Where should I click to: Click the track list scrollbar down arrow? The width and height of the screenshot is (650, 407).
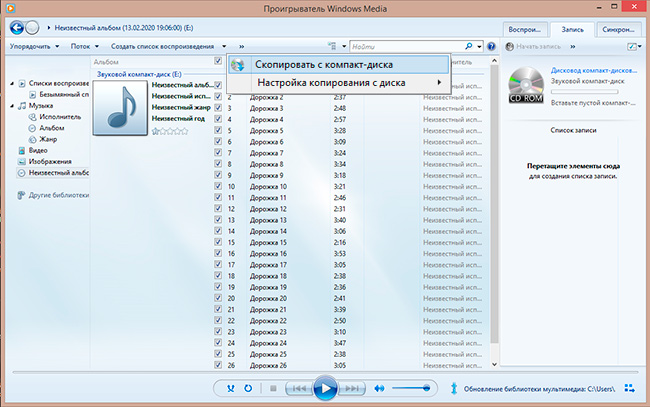coord(494,364)
